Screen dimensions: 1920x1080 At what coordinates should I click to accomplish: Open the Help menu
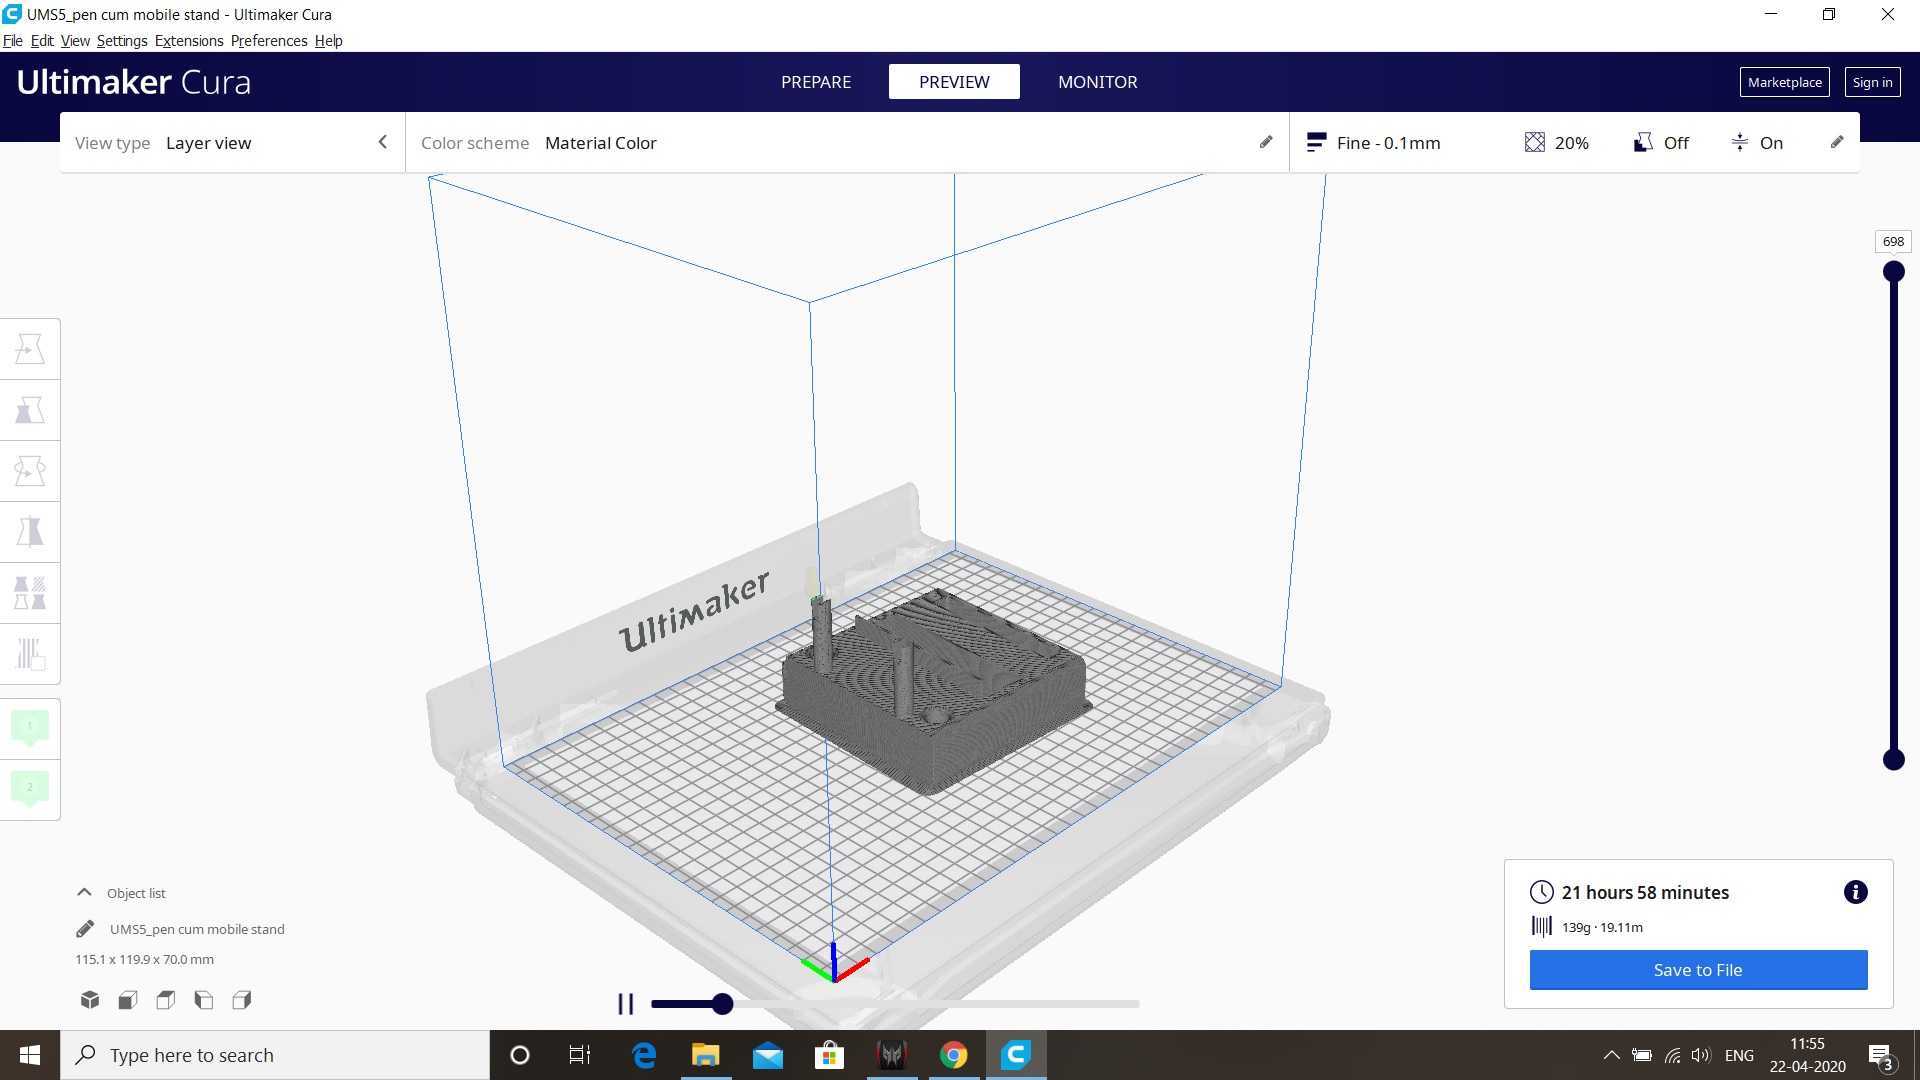pyautogui.click(x=328, y=41)
